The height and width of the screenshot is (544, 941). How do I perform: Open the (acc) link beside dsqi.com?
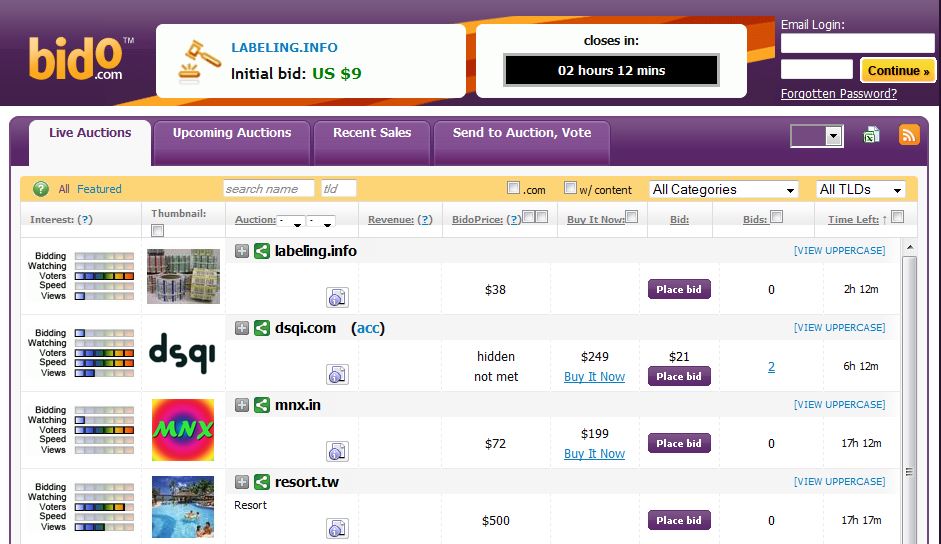pyautogui.click(x=368, y=328)
